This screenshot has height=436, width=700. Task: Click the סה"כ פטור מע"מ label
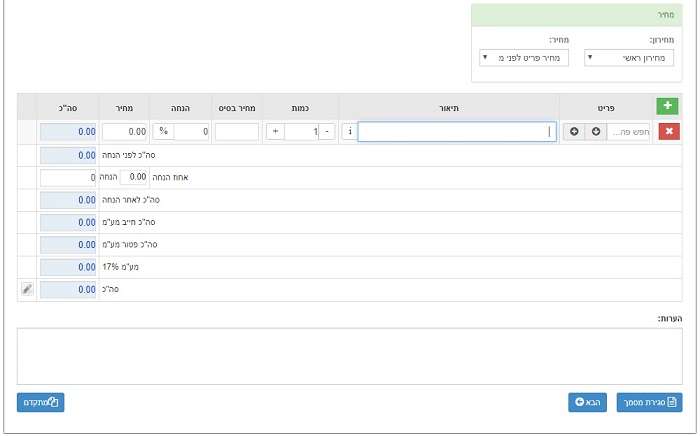click(x=130, y=245)
